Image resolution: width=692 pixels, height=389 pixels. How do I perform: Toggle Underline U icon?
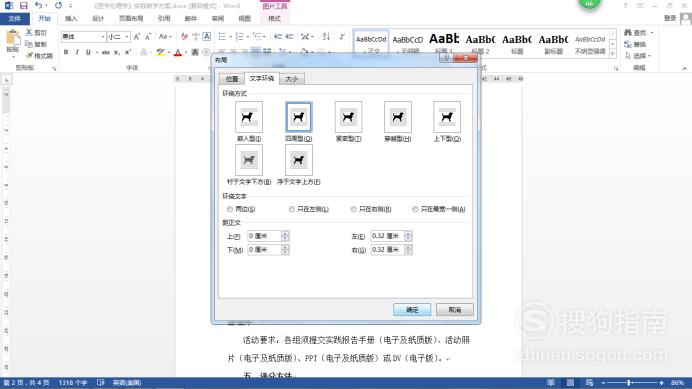coord(88,52)
